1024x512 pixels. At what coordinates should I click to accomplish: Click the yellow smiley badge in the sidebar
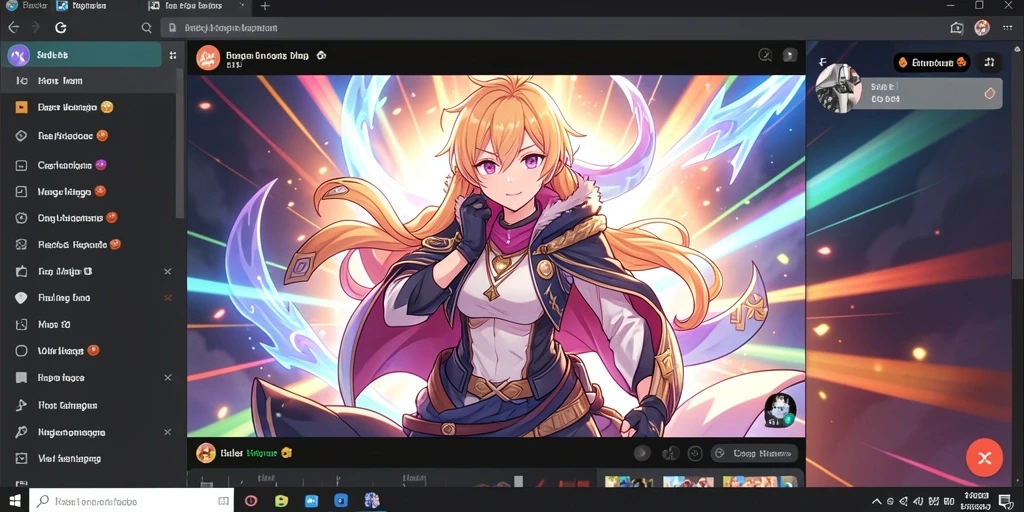[x=107, y=107]
